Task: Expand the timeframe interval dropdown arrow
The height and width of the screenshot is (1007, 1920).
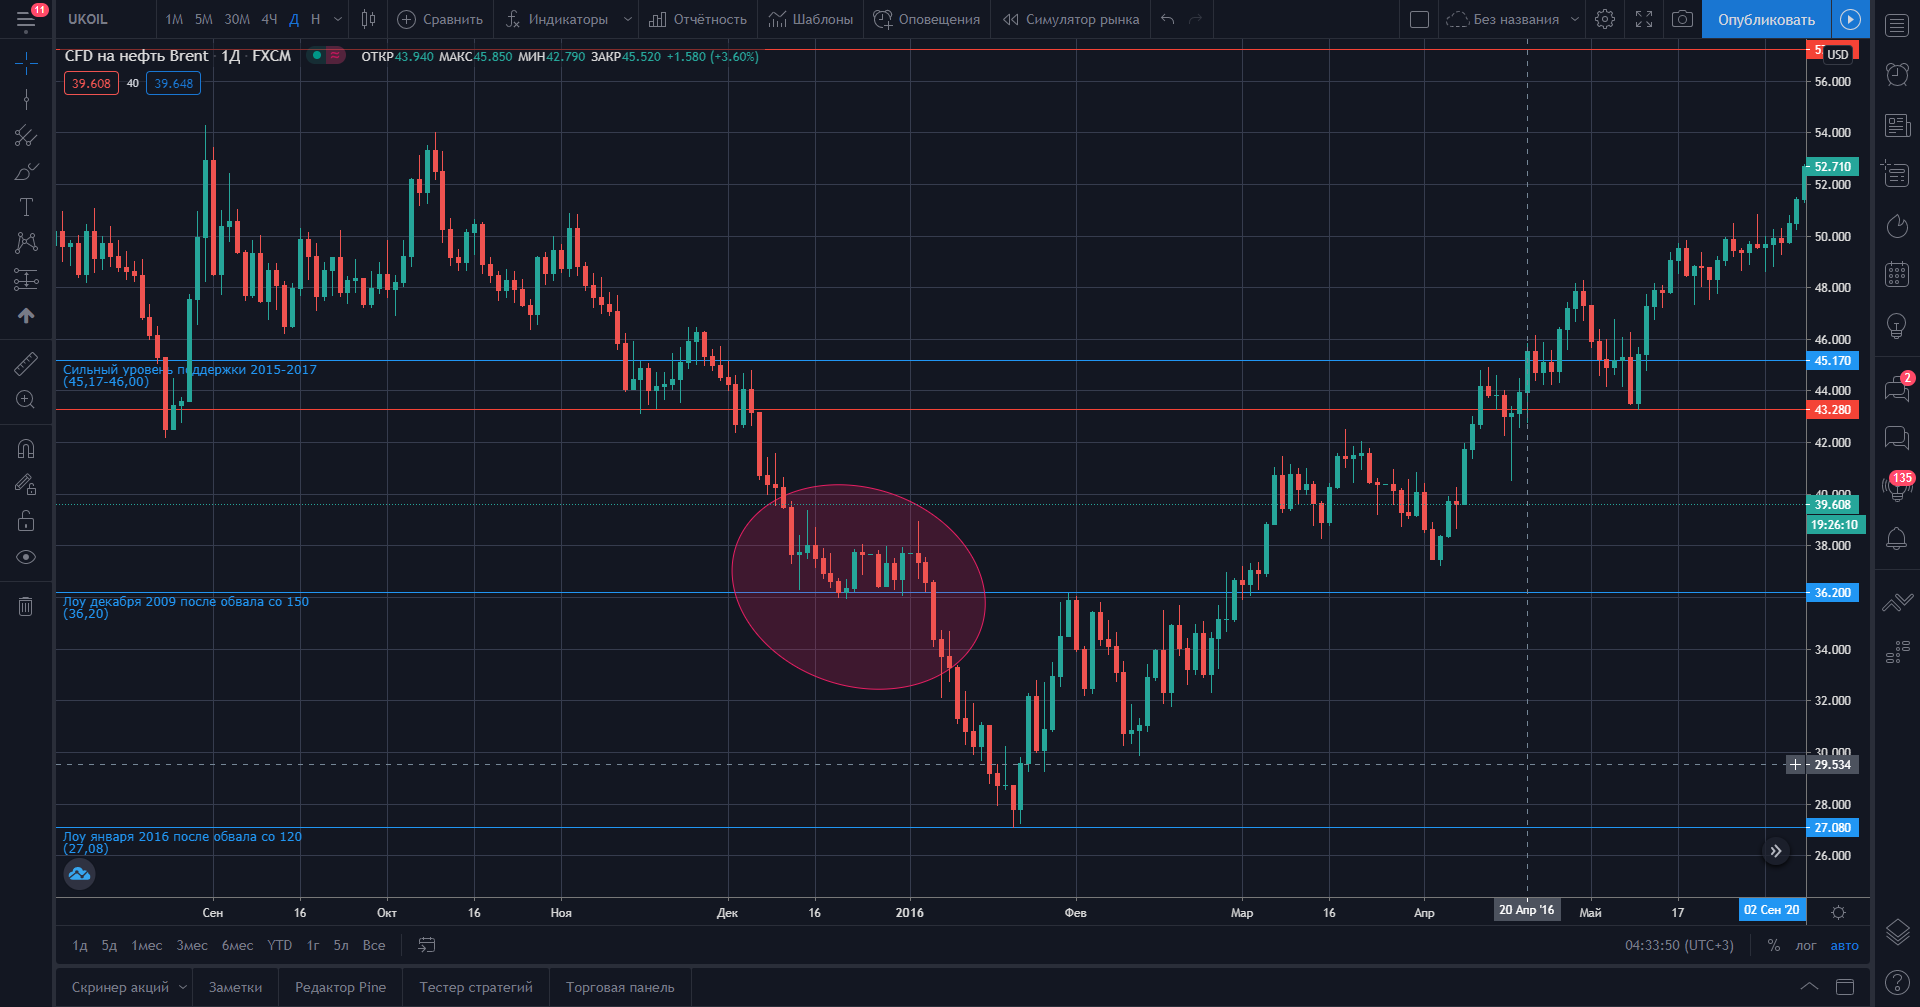Action: point(338,19)
